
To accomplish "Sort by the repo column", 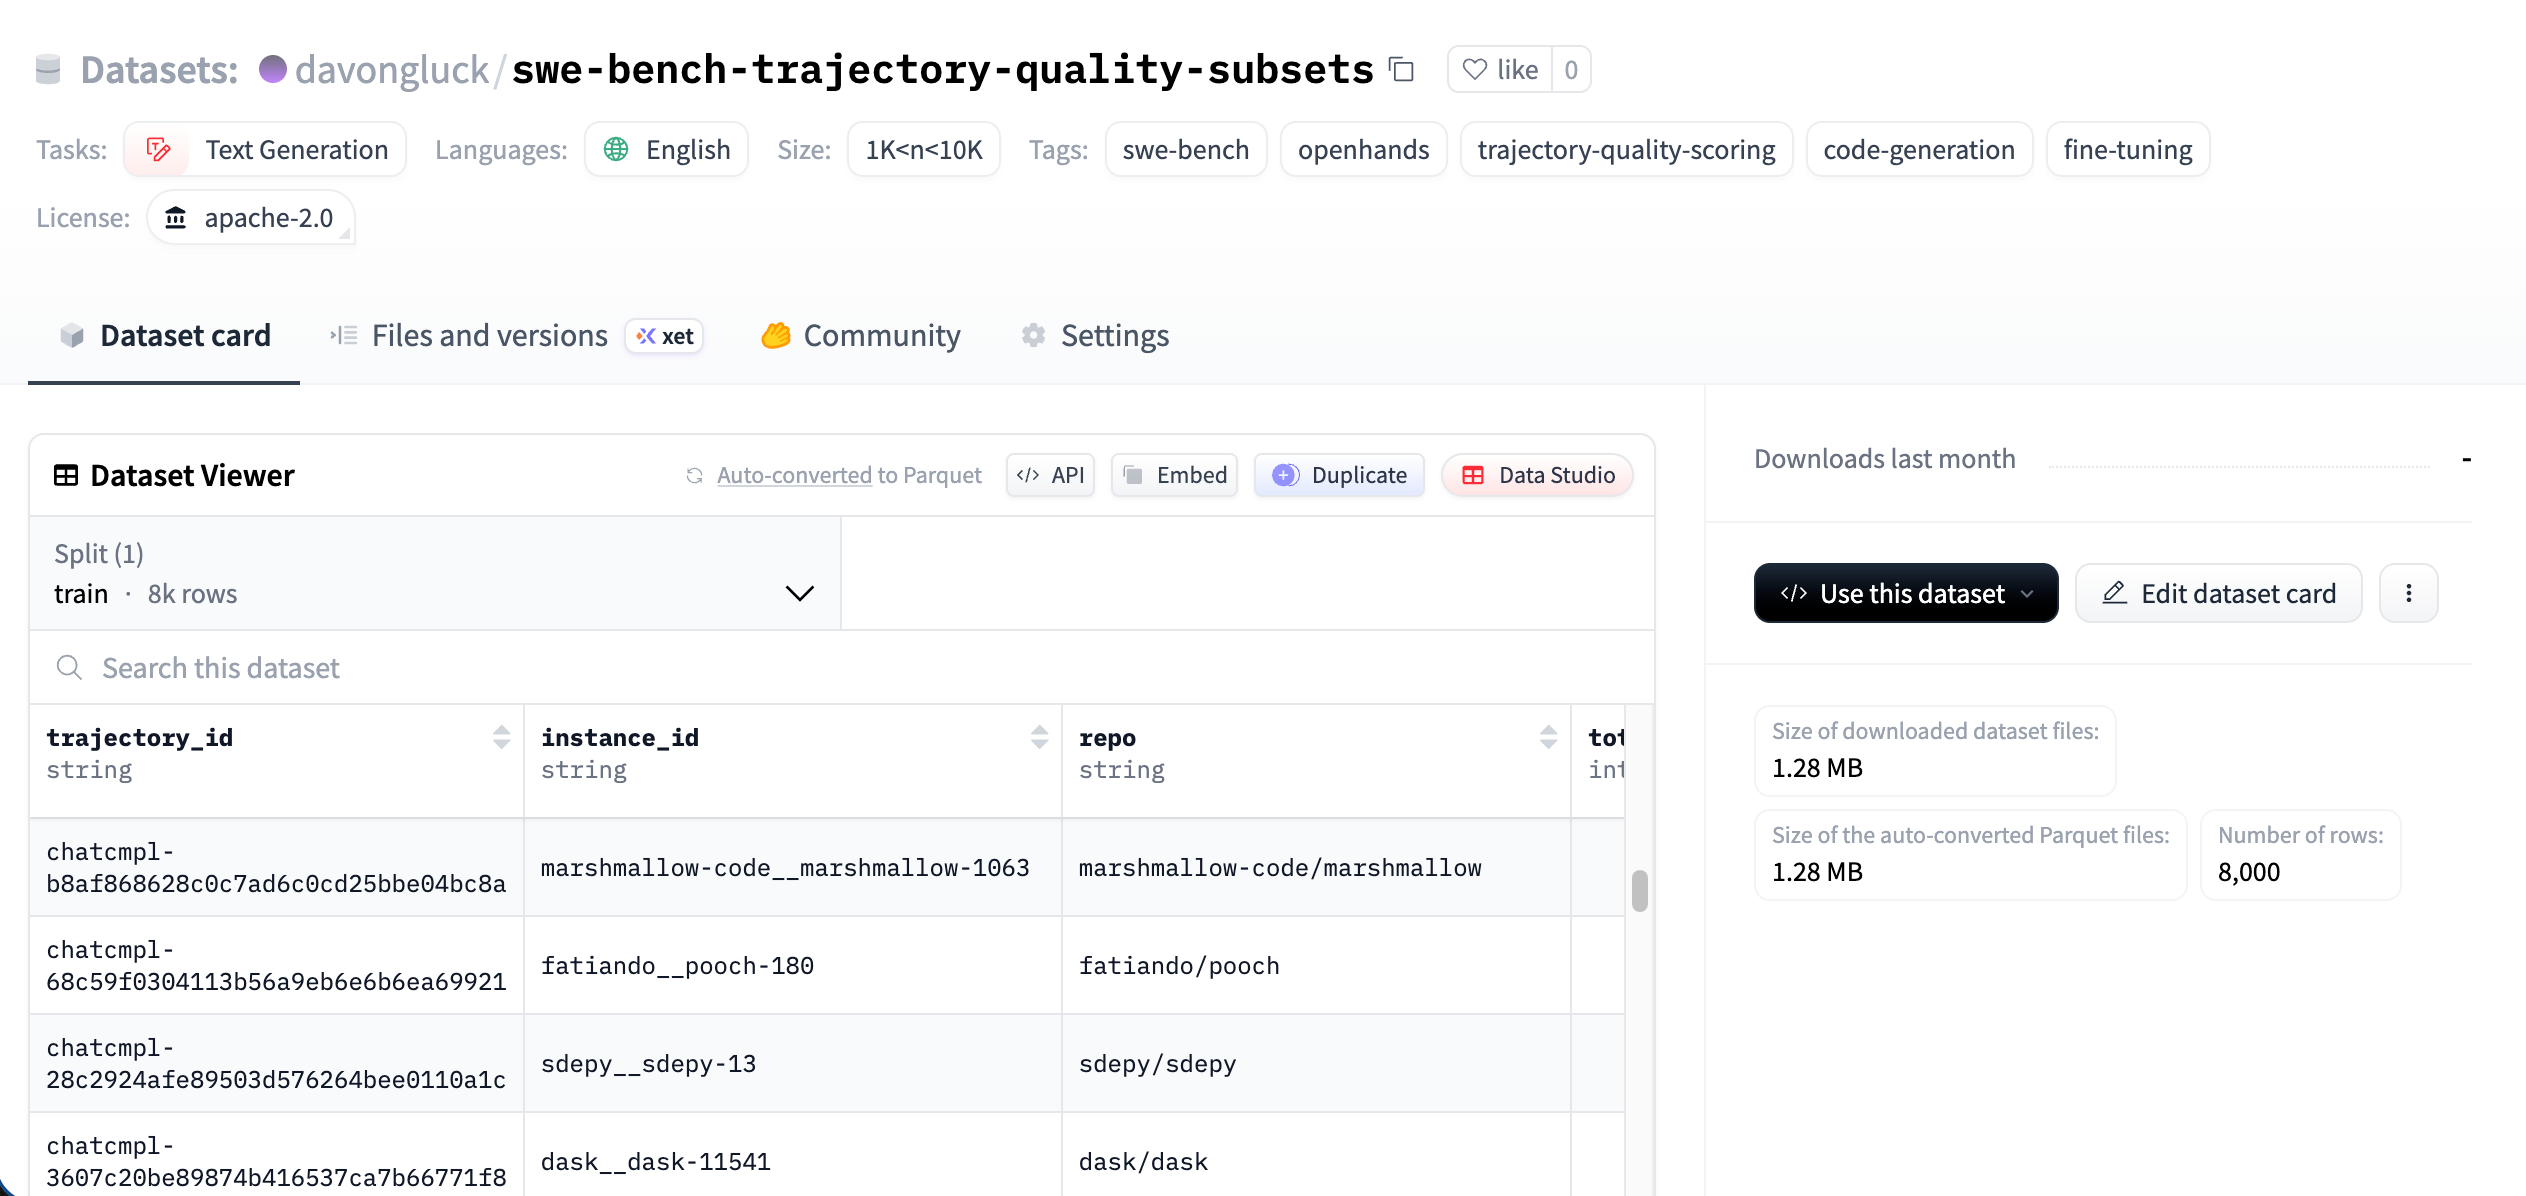I will coord(1548,738).
